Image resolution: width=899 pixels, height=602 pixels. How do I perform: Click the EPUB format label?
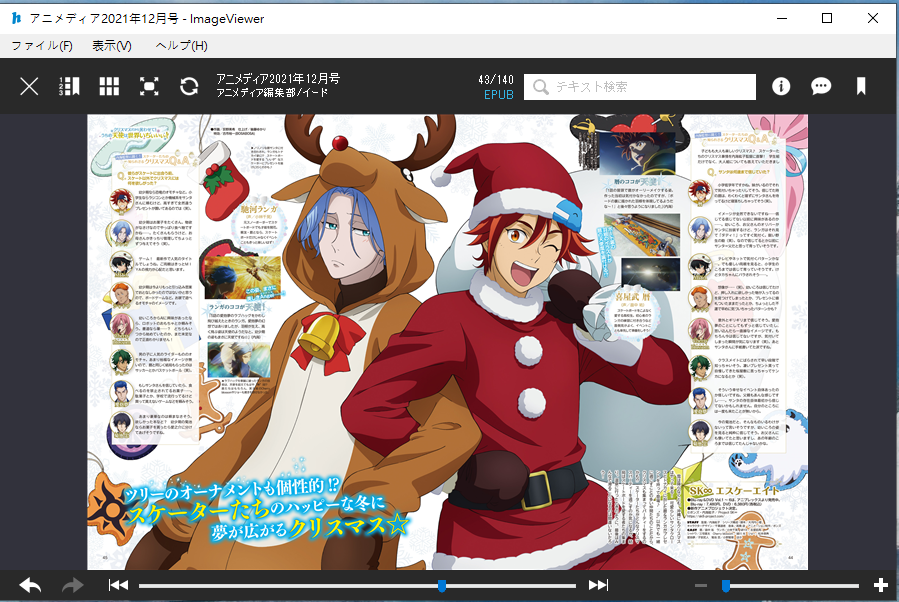(x=499, y=95)
